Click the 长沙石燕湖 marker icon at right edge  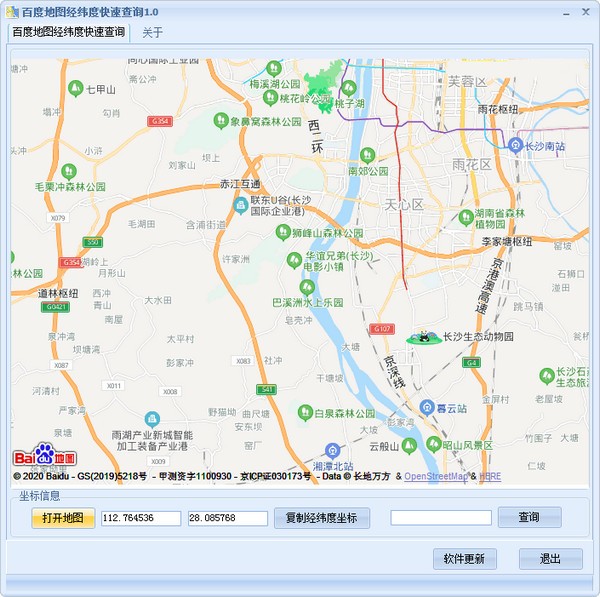[547, 376]
